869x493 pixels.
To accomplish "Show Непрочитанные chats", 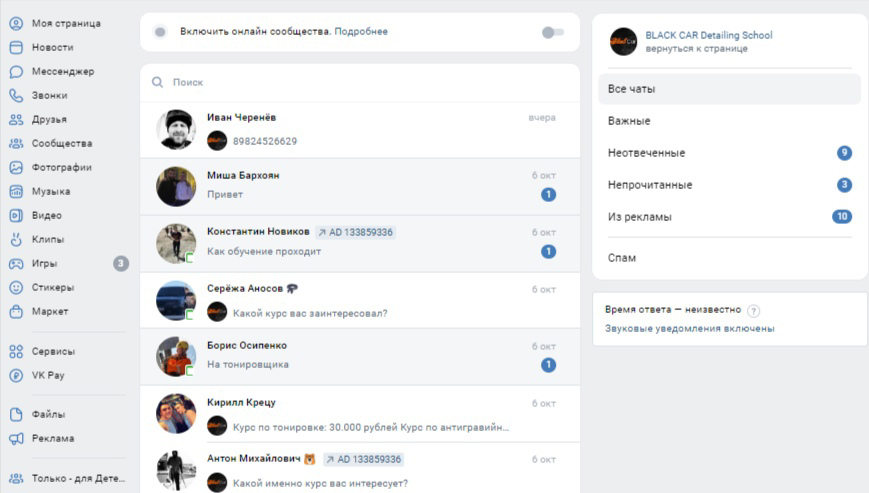I will tap(729, 185).
